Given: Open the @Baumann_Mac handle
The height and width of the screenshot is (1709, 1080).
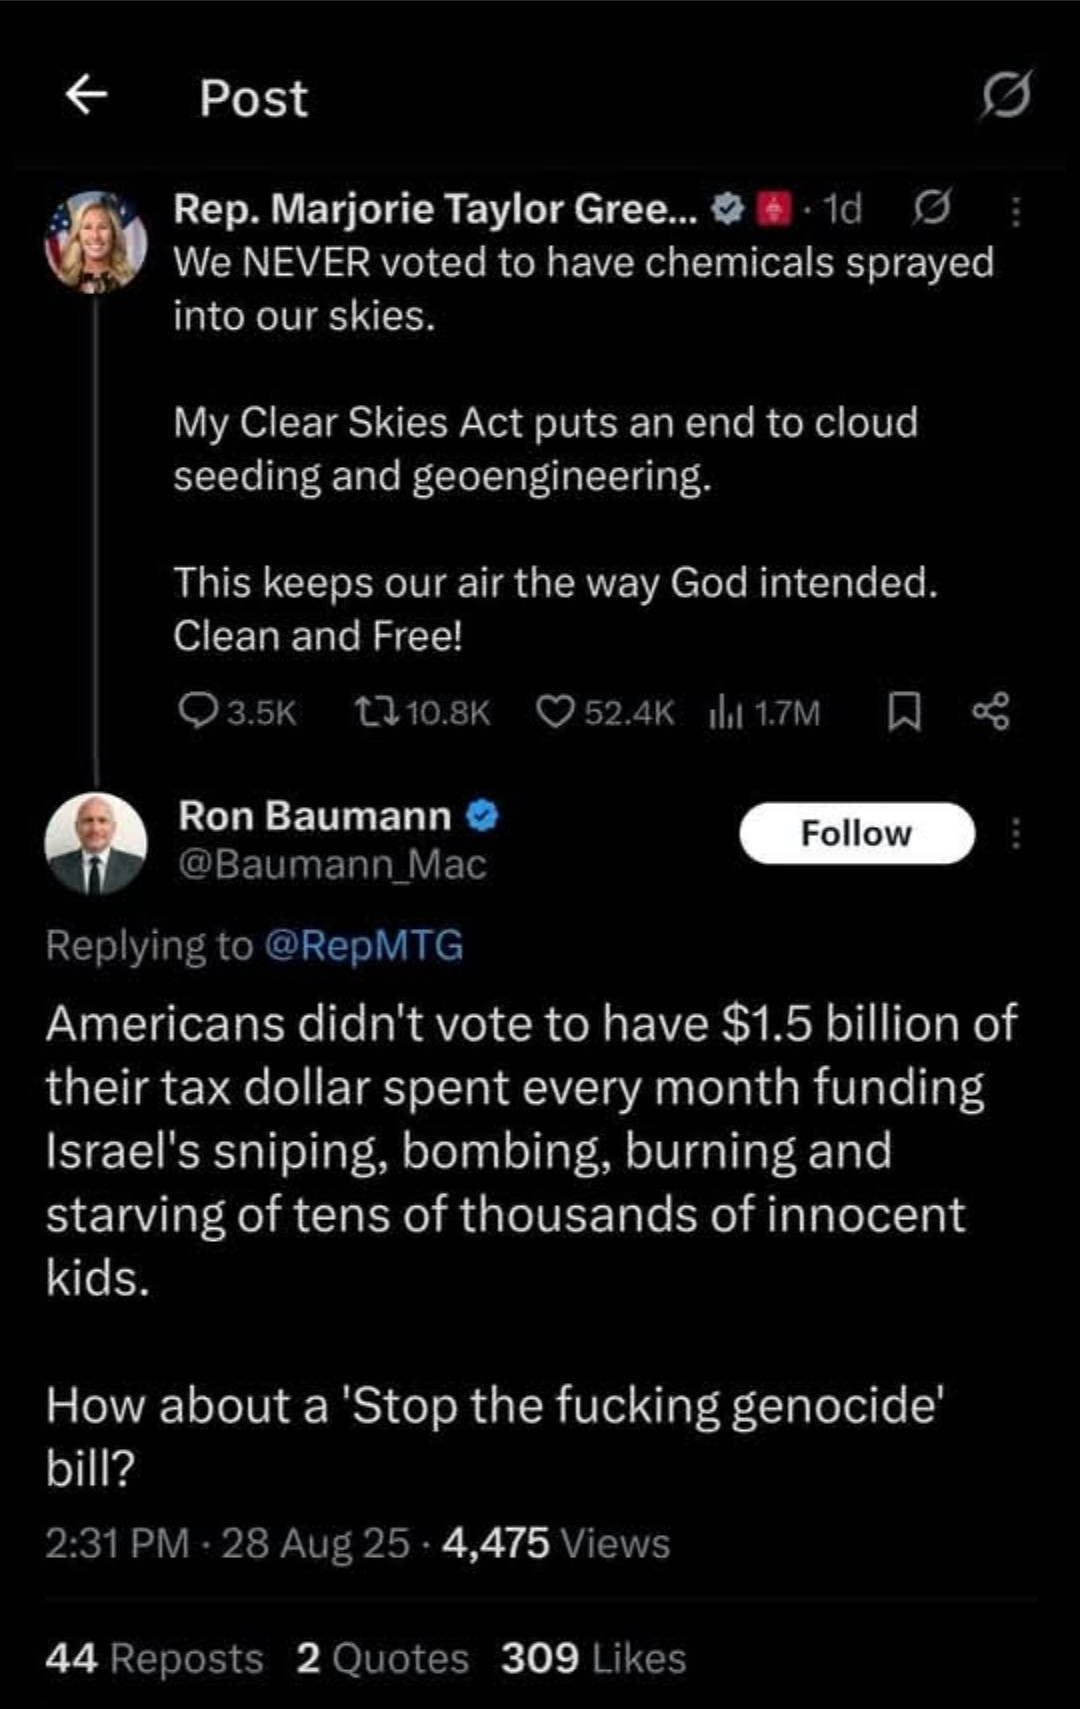Looking at the screenshot, I should (x=332, y=864).
